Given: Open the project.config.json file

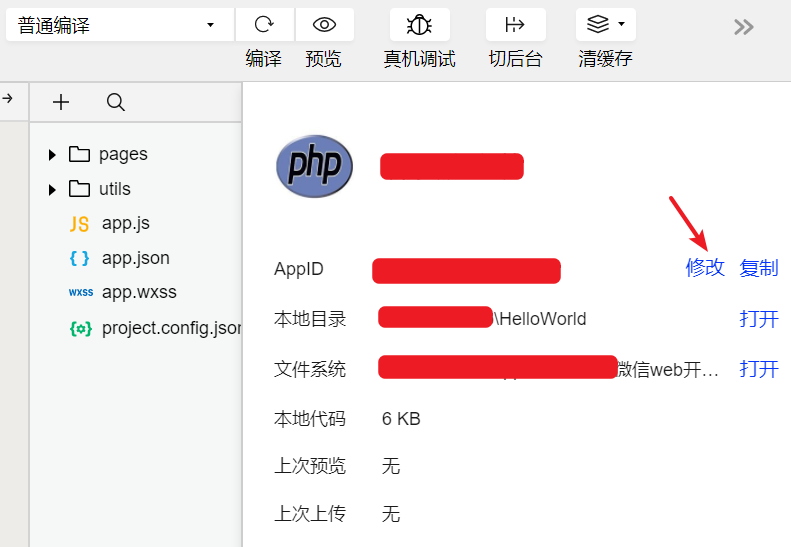Looking at the screenshot, I should click(x=172, y=328).
